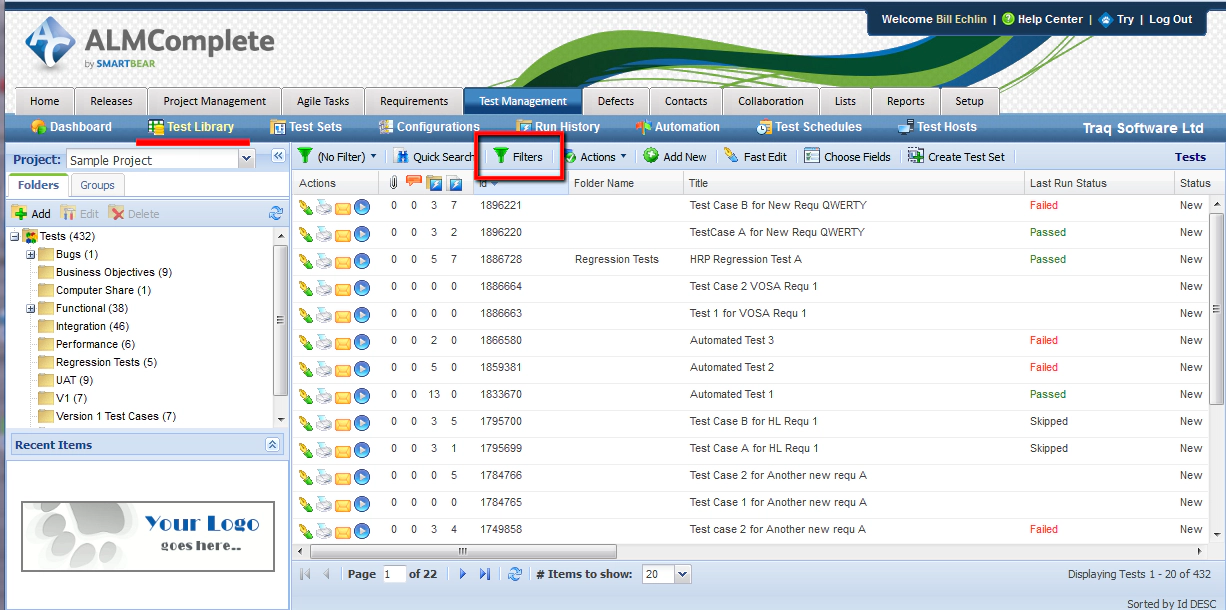Collapse the left Project sidebar panel
The image size is (1226, 610).
click(x=279, y=156)
